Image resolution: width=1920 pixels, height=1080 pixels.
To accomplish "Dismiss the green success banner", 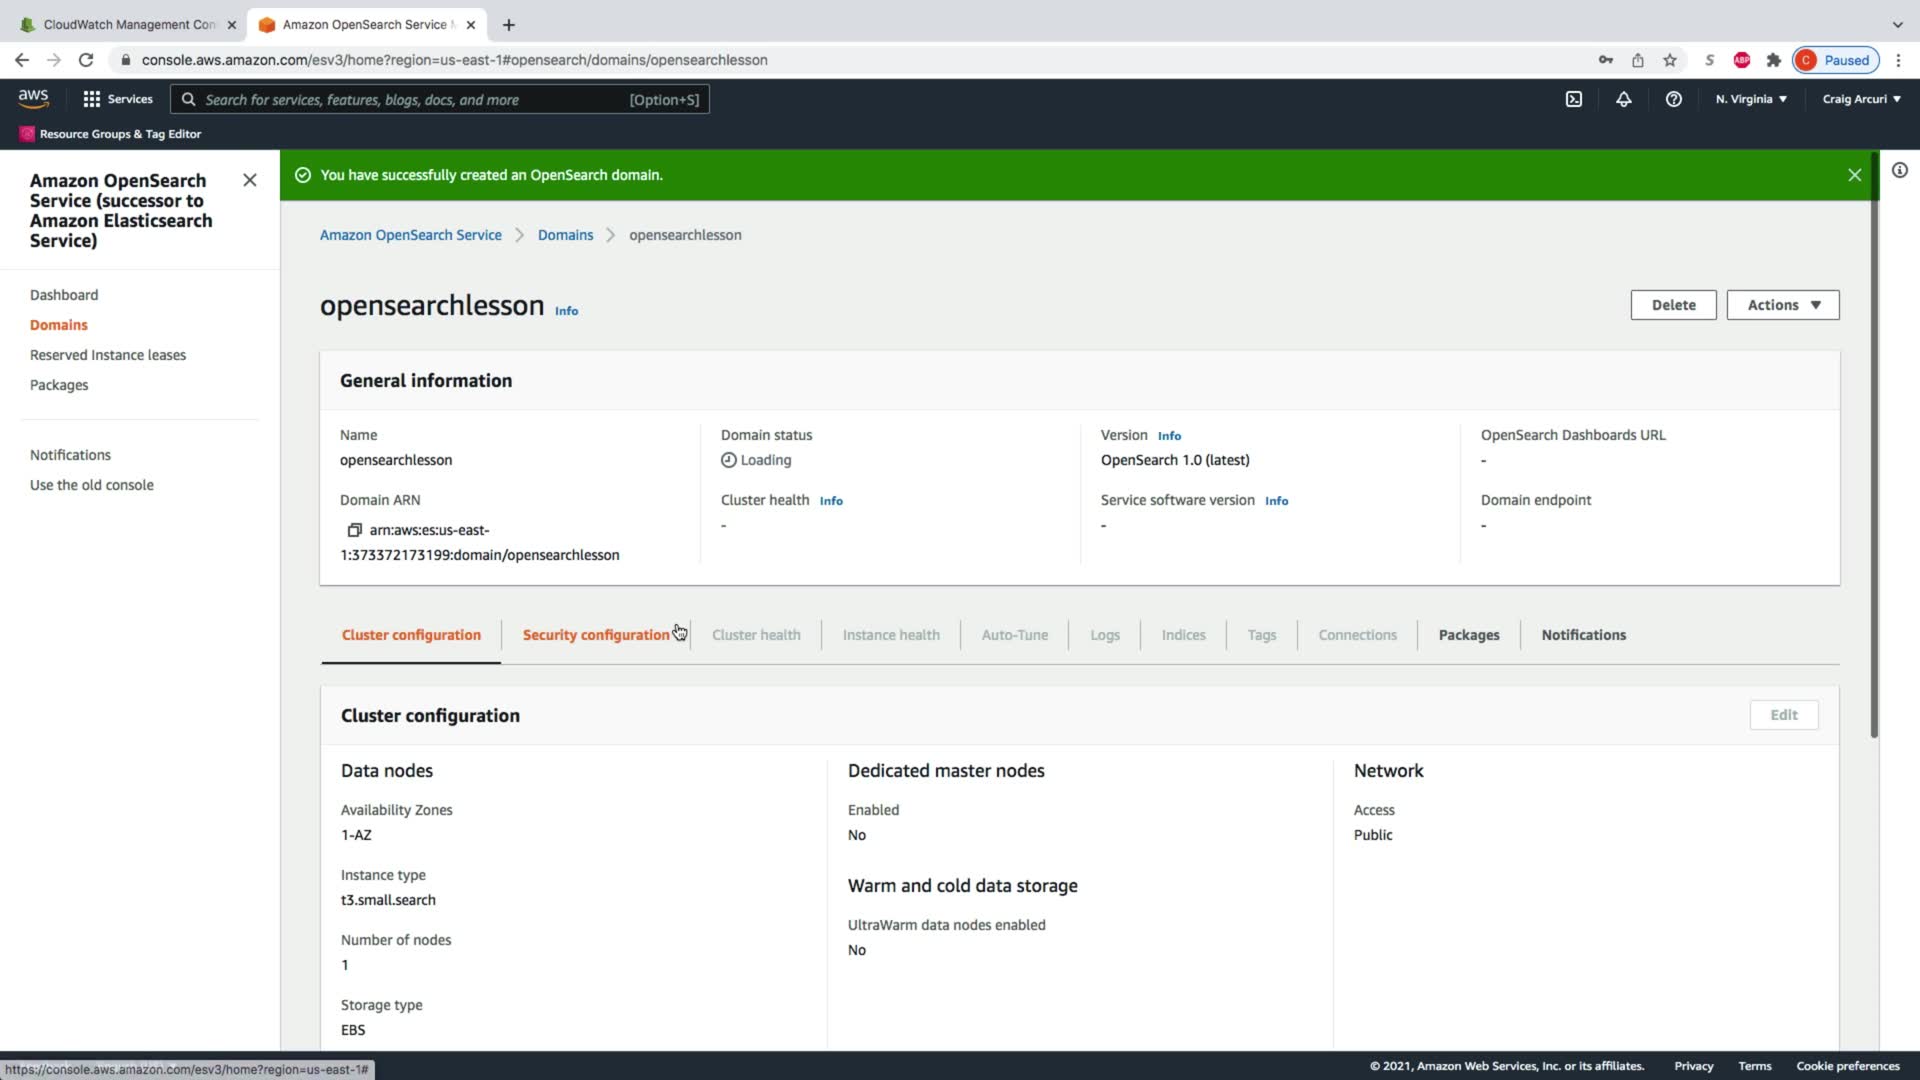I will click(1854, 175).
